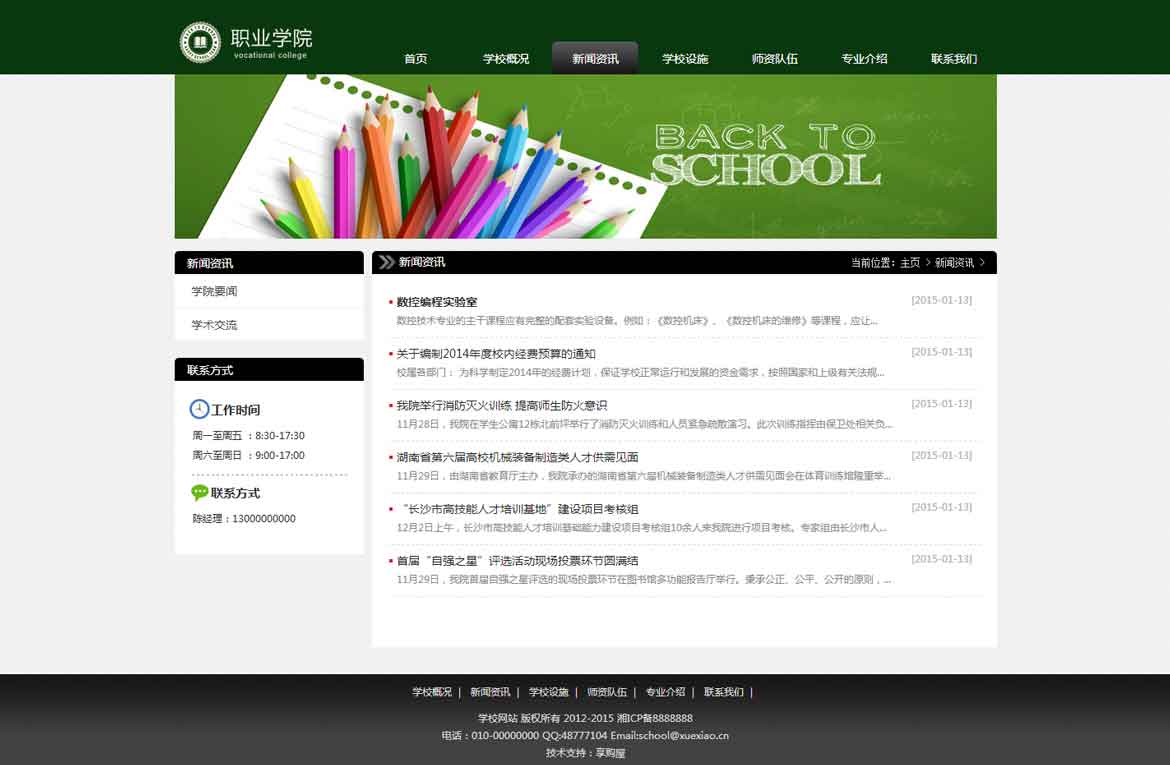Open the 联系我们 navigation tab
The height and width of the screenshot is (765, 1170).
tap(954, 58)
